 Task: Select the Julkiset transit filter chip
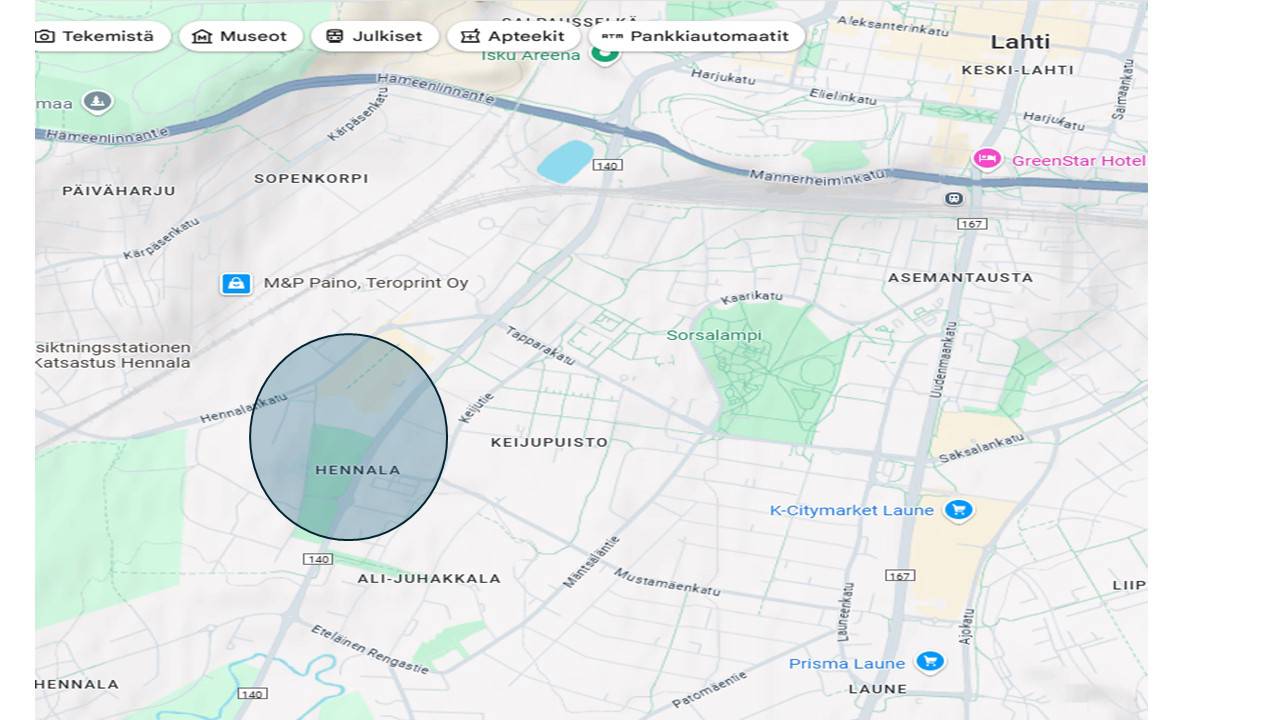click(375, 36)
